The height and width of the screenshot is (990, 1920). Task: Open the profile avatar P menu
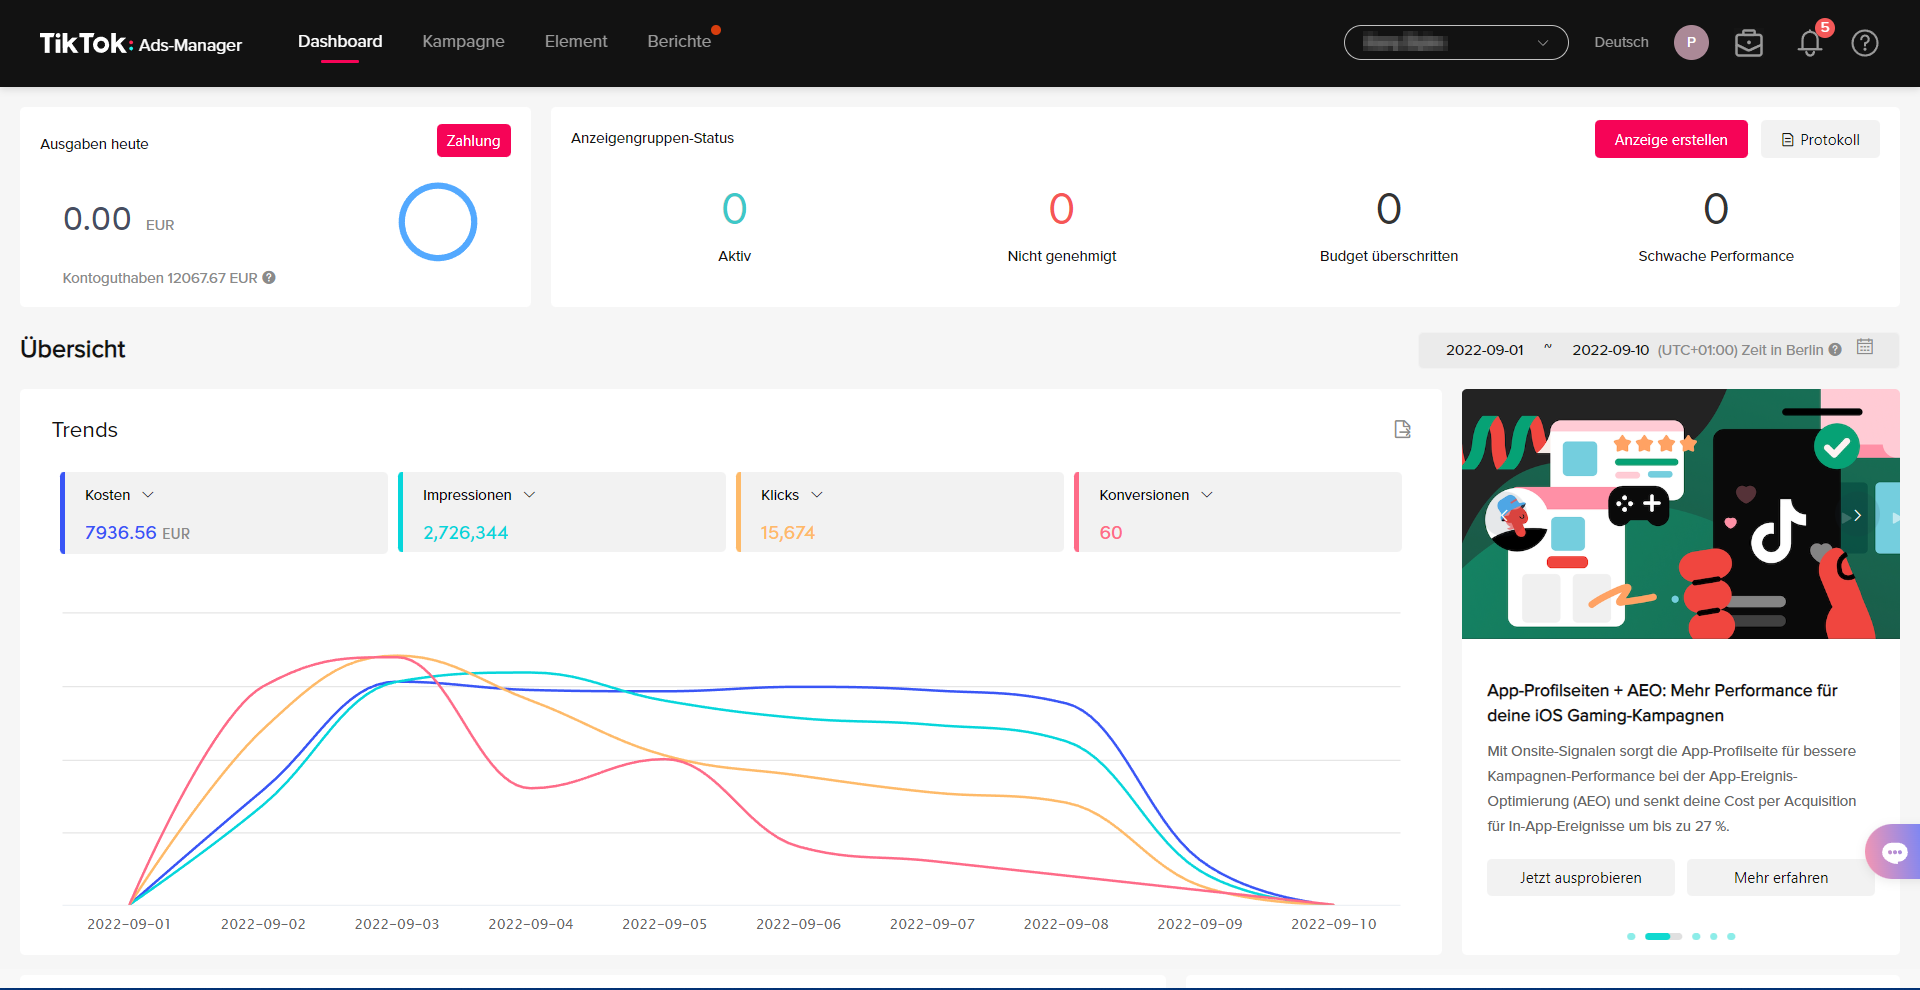[1691, 43]
